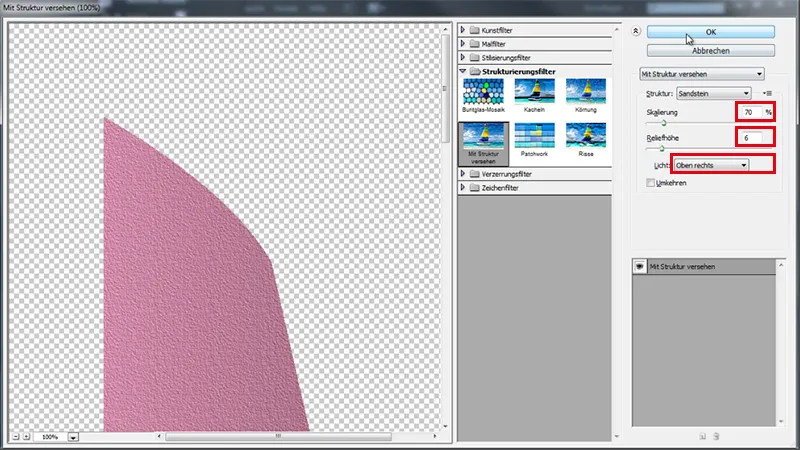
Task: Click preview scroll left arrow
Action: pos(159,436)
